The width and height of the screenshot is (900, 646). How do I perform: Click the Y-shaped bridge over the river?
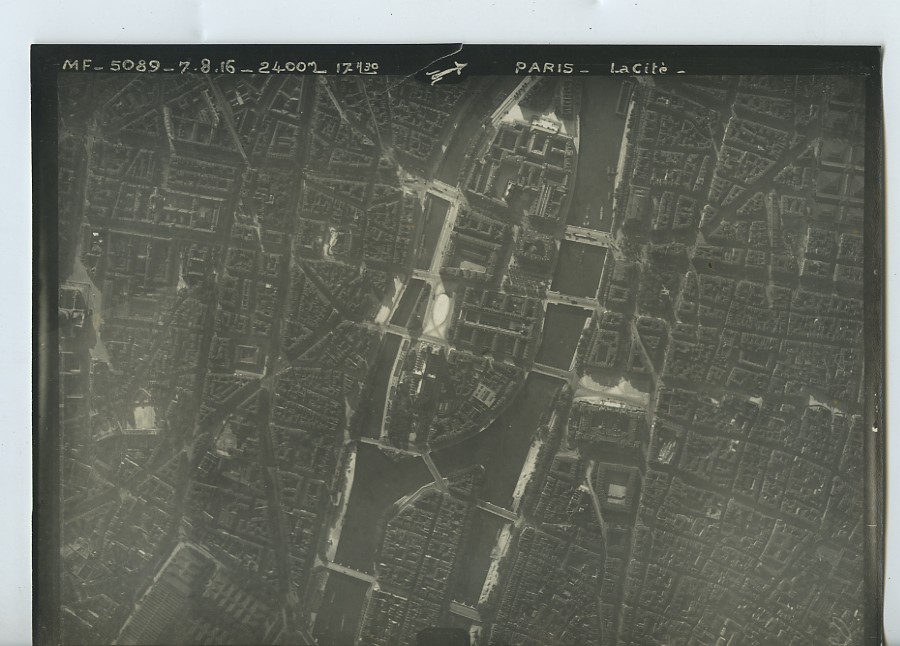[x=434, y=466]
